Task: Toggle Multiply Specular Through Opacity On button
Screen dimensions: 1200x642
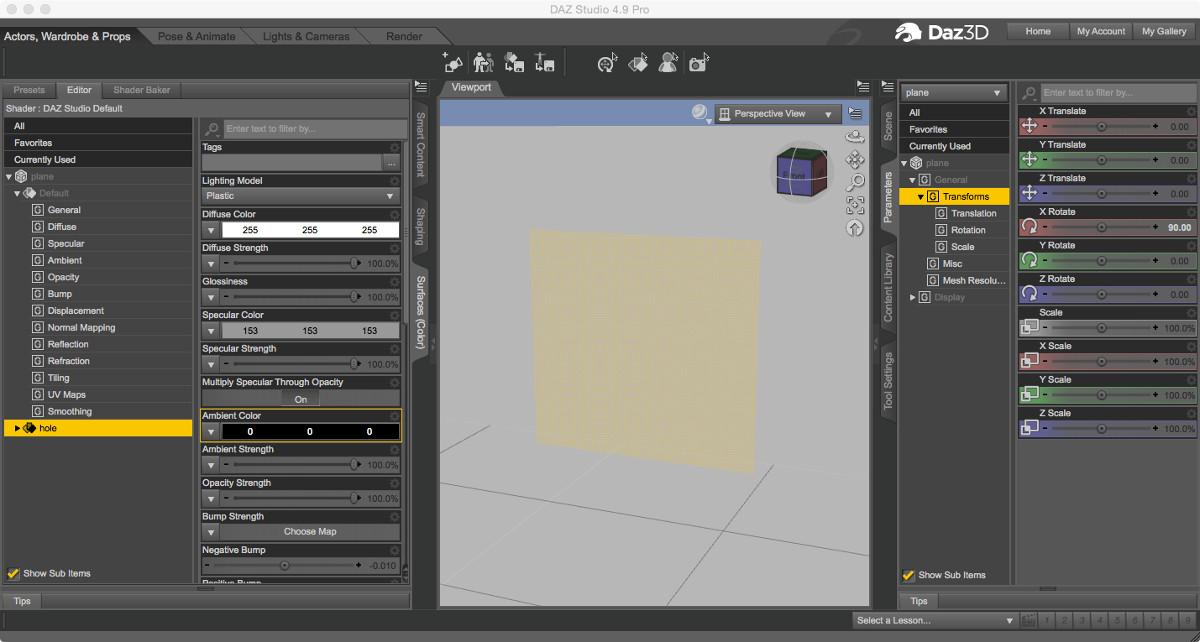Action: (300, 398)
